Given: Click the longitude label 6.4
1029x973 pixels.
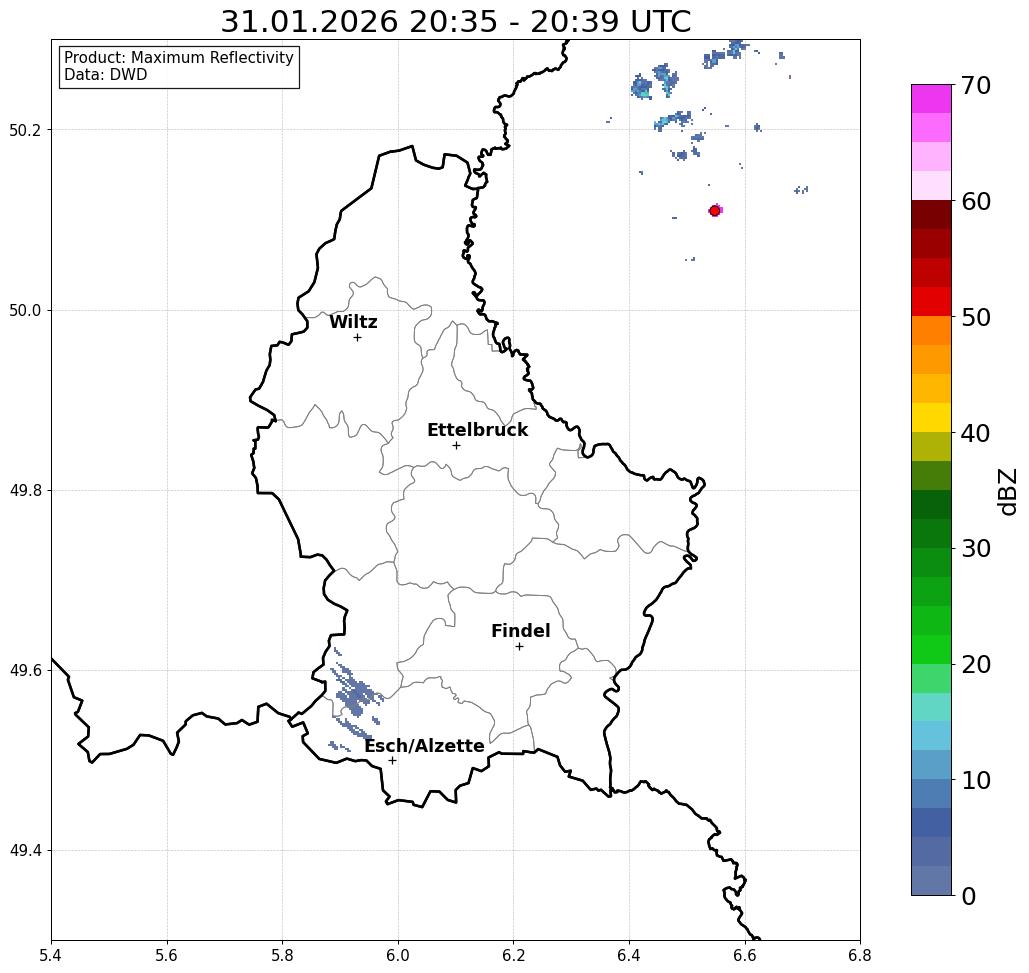Looking at the screenshot, I should click(629, 955).
